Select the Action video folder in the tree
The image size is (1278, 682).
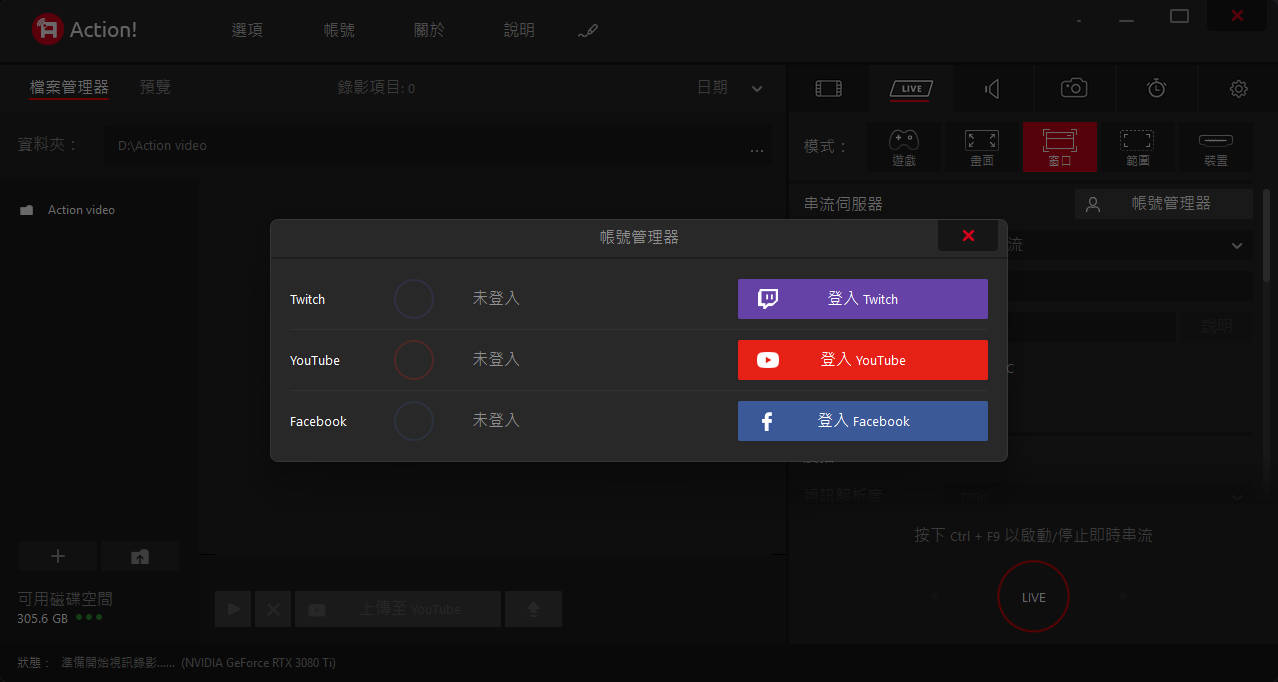point(68,210)
